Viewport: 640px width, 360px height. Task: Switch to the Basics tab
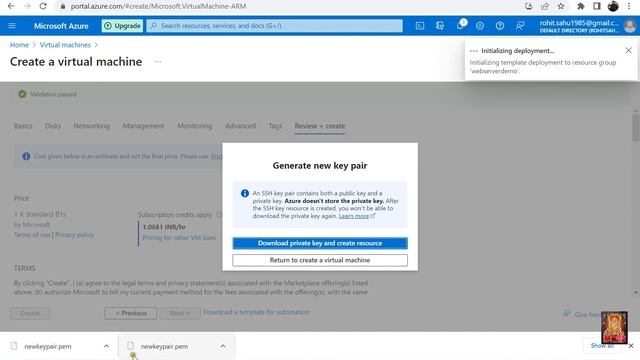coord(23,126)
